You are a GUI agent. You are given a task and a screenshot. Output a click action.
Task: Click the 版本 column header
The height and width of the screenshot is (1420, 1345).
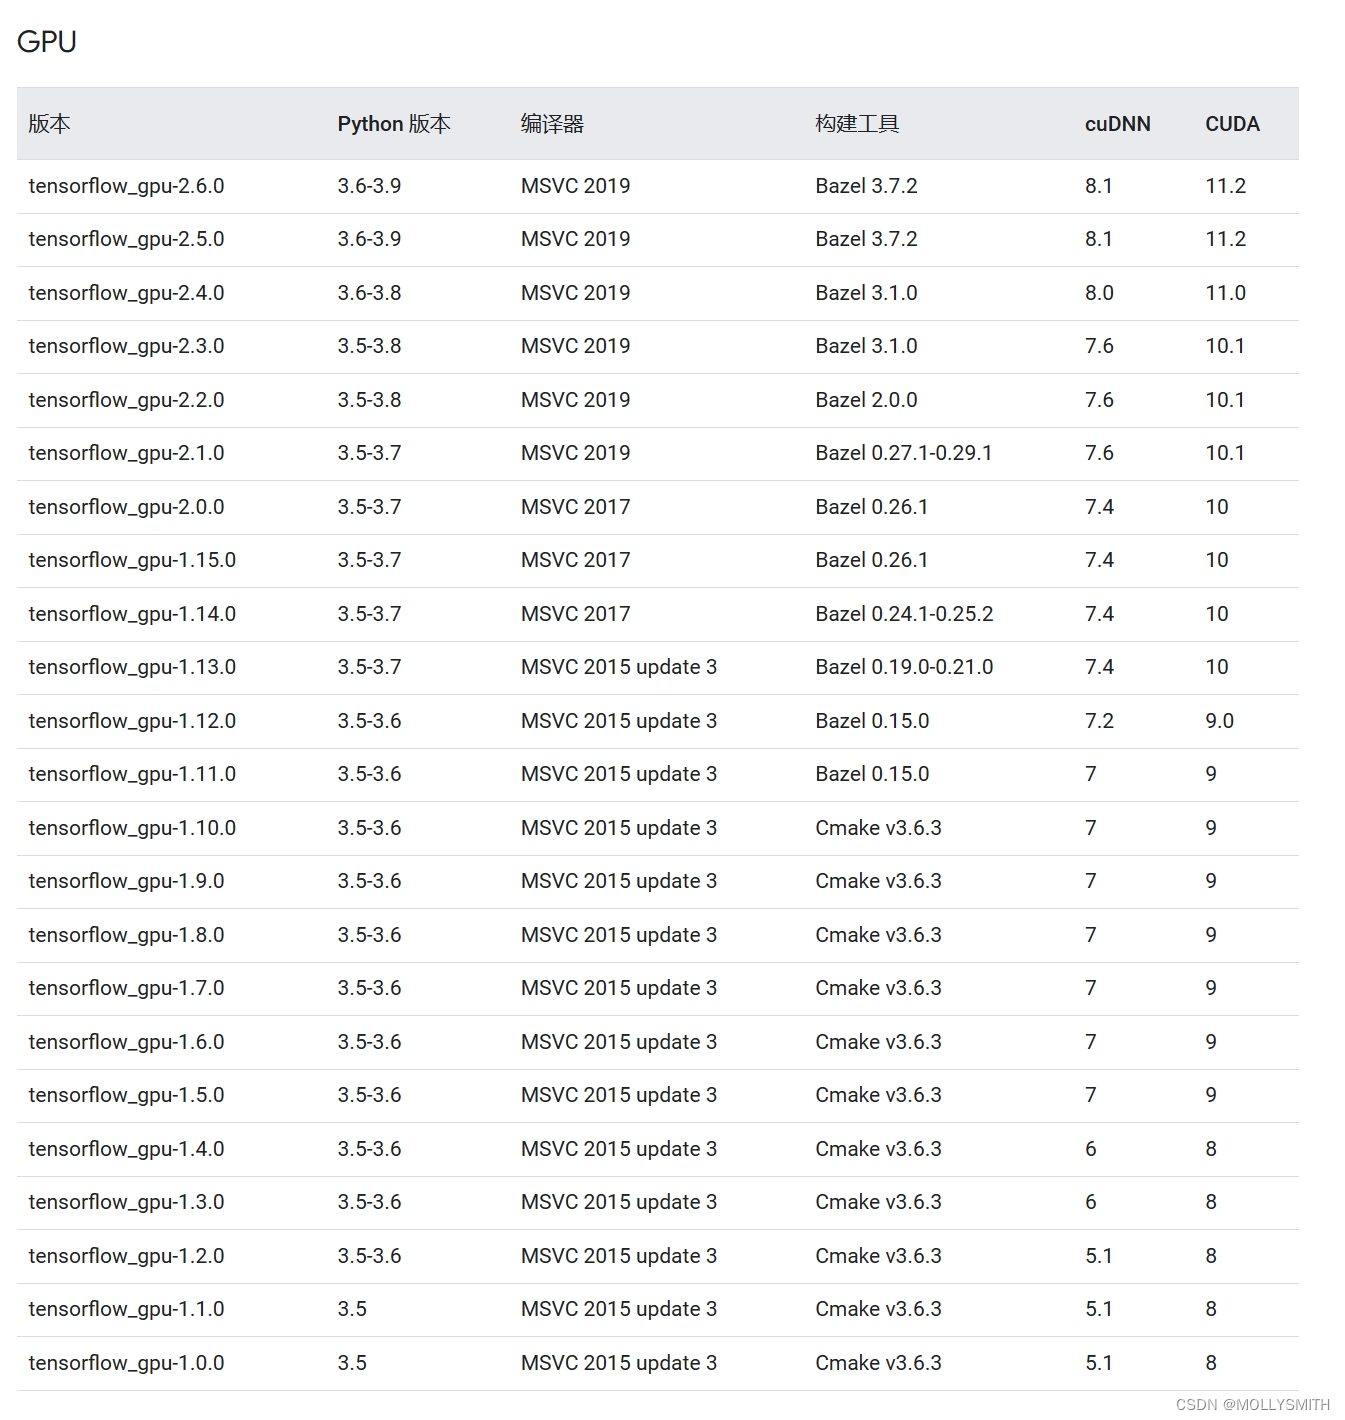click(49, 124)
